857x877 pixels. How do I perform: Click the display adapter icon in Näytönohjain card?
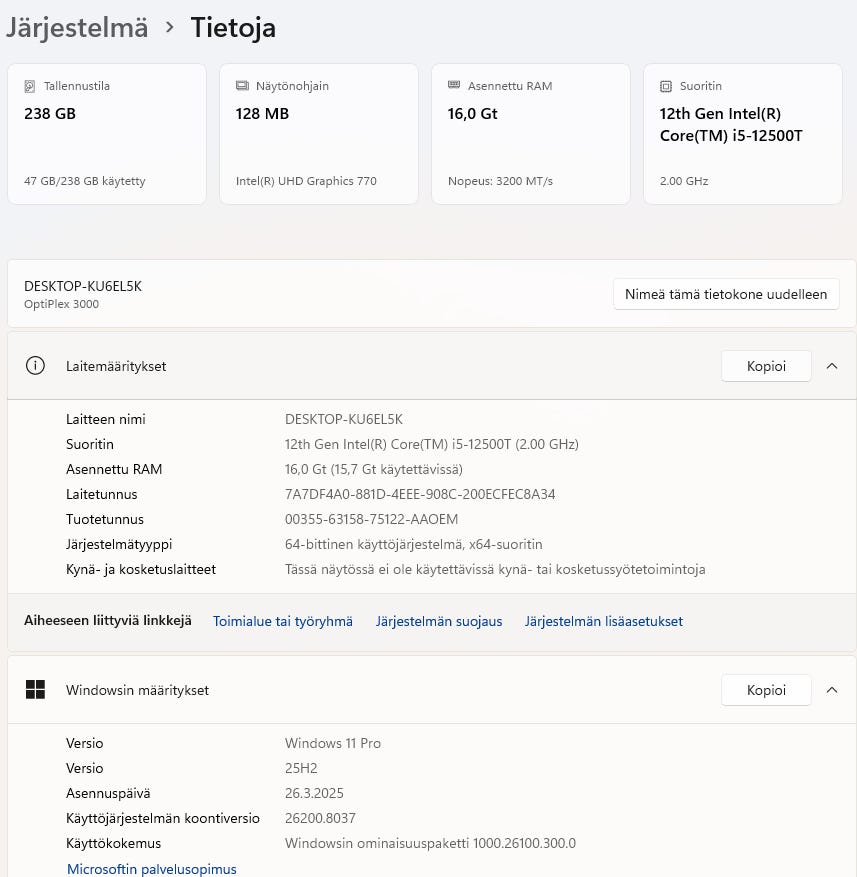pyautogui.click(x=242, y=86)
